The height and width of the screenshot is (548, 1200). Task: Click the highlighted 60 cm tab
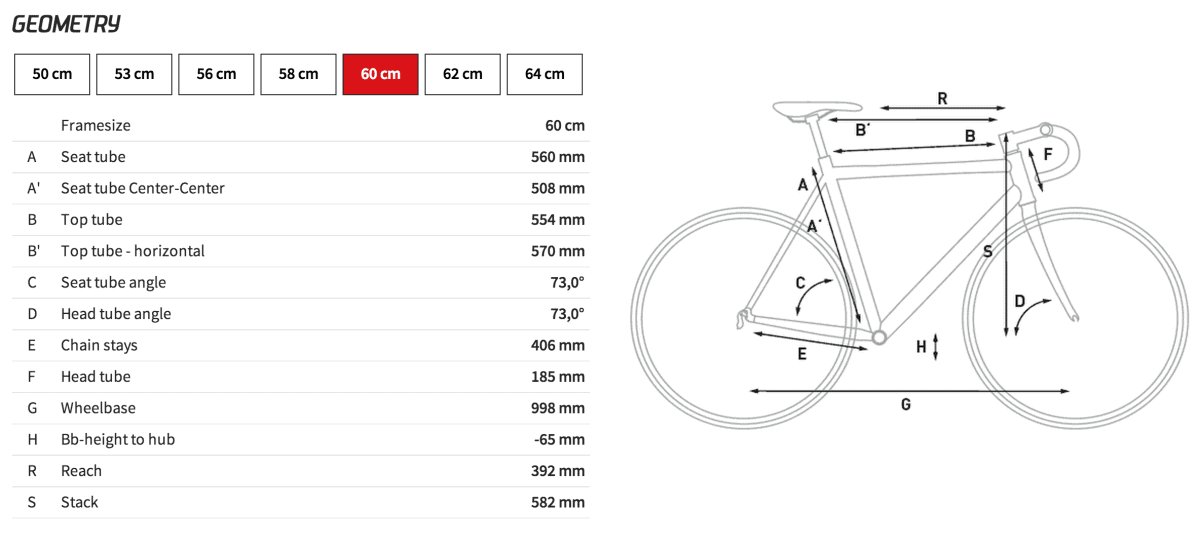coord(380,74)
